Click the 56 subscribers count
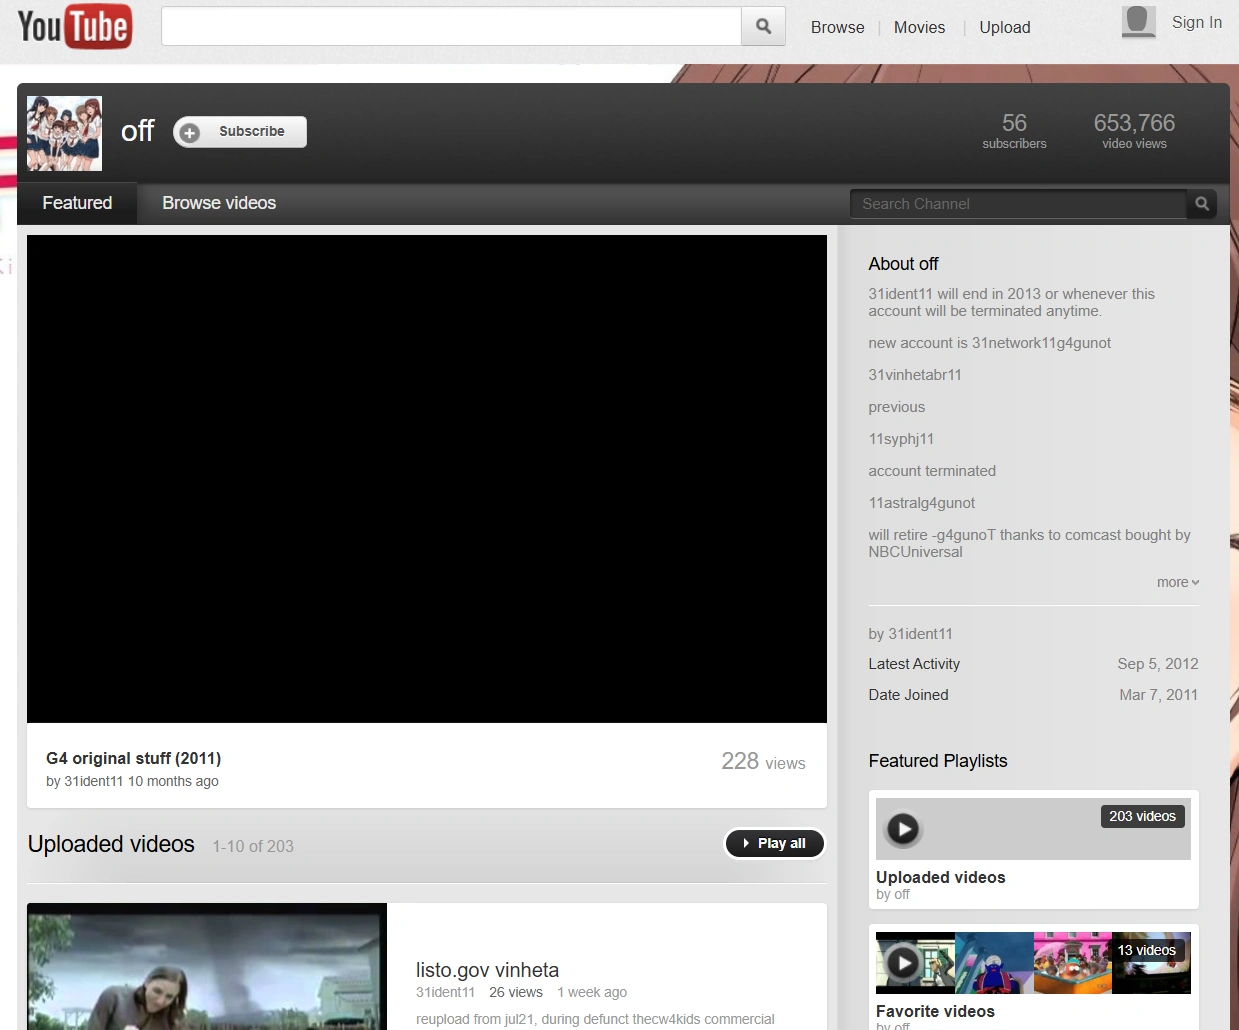Image resolution: width=1239 pixels, height=1030 pixels. (x=1014, y=130)
